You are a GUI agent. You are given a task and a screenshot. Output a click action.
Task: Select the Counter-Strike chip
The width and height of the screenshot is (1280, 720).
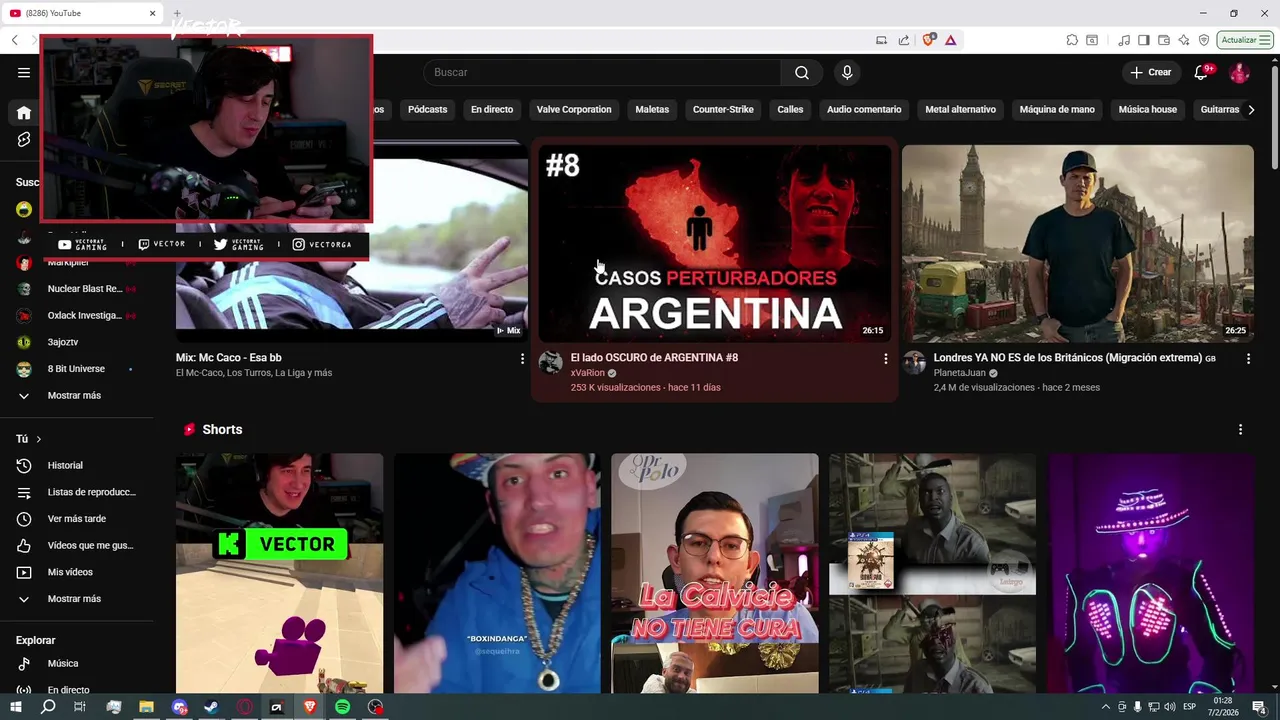[723, 109]
